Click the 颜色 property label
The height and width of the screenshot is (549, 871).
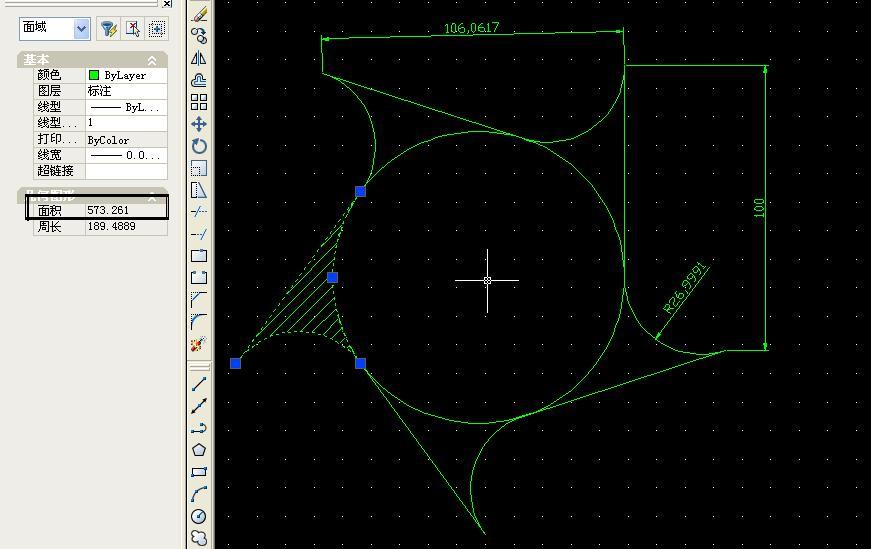49,75
